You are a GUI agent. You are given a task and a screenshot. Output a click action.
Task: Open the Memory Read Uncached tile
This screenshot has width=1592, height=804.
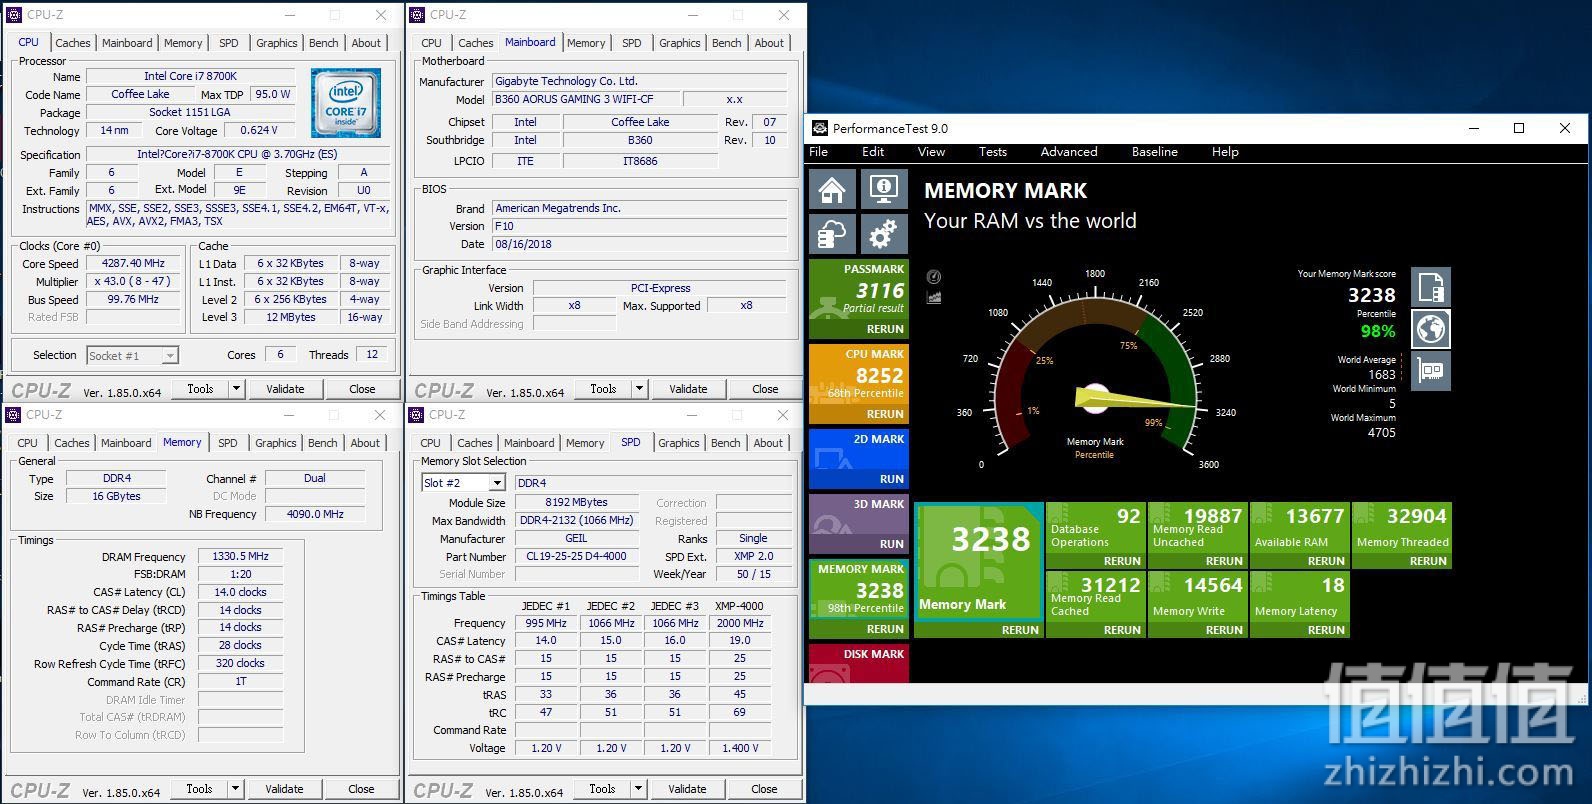[1197, 536]
